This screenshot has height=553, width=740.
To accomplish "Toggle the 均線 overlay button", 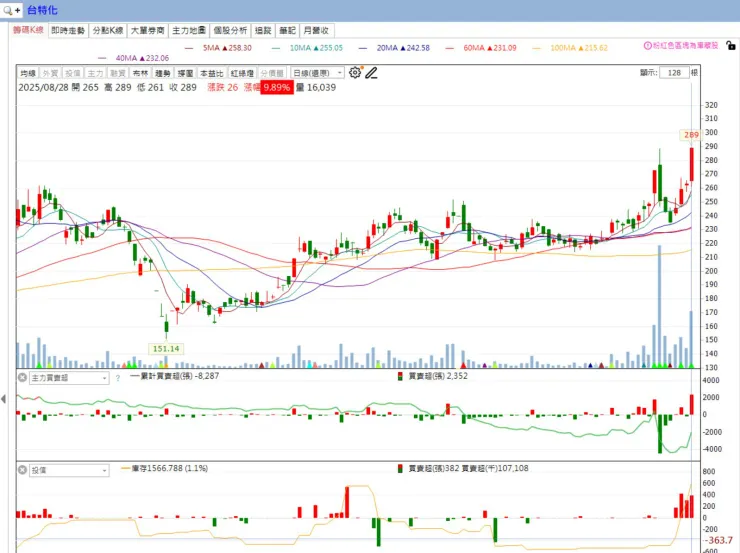I will click(28, 73).
